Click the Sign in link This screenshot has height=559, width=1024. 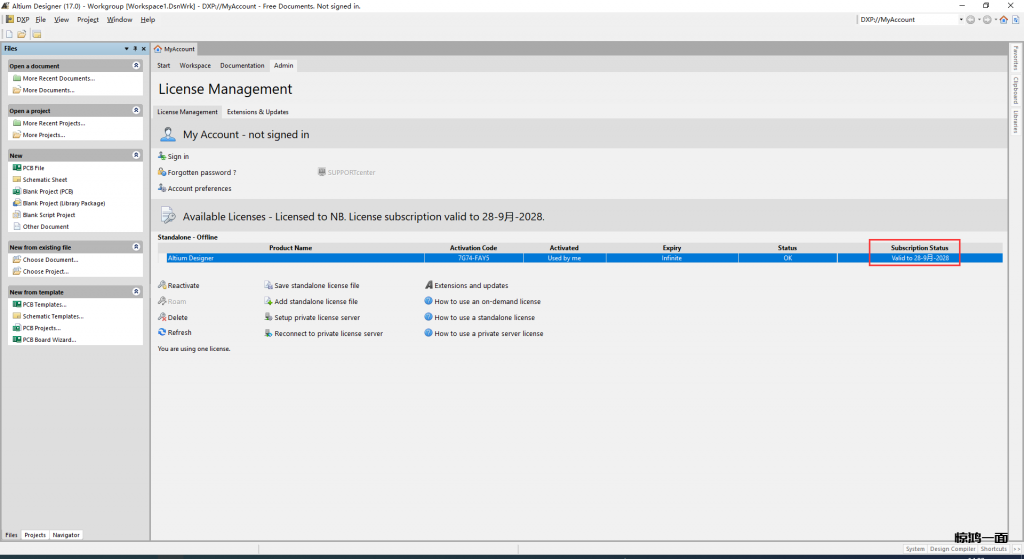pos(178,157)
